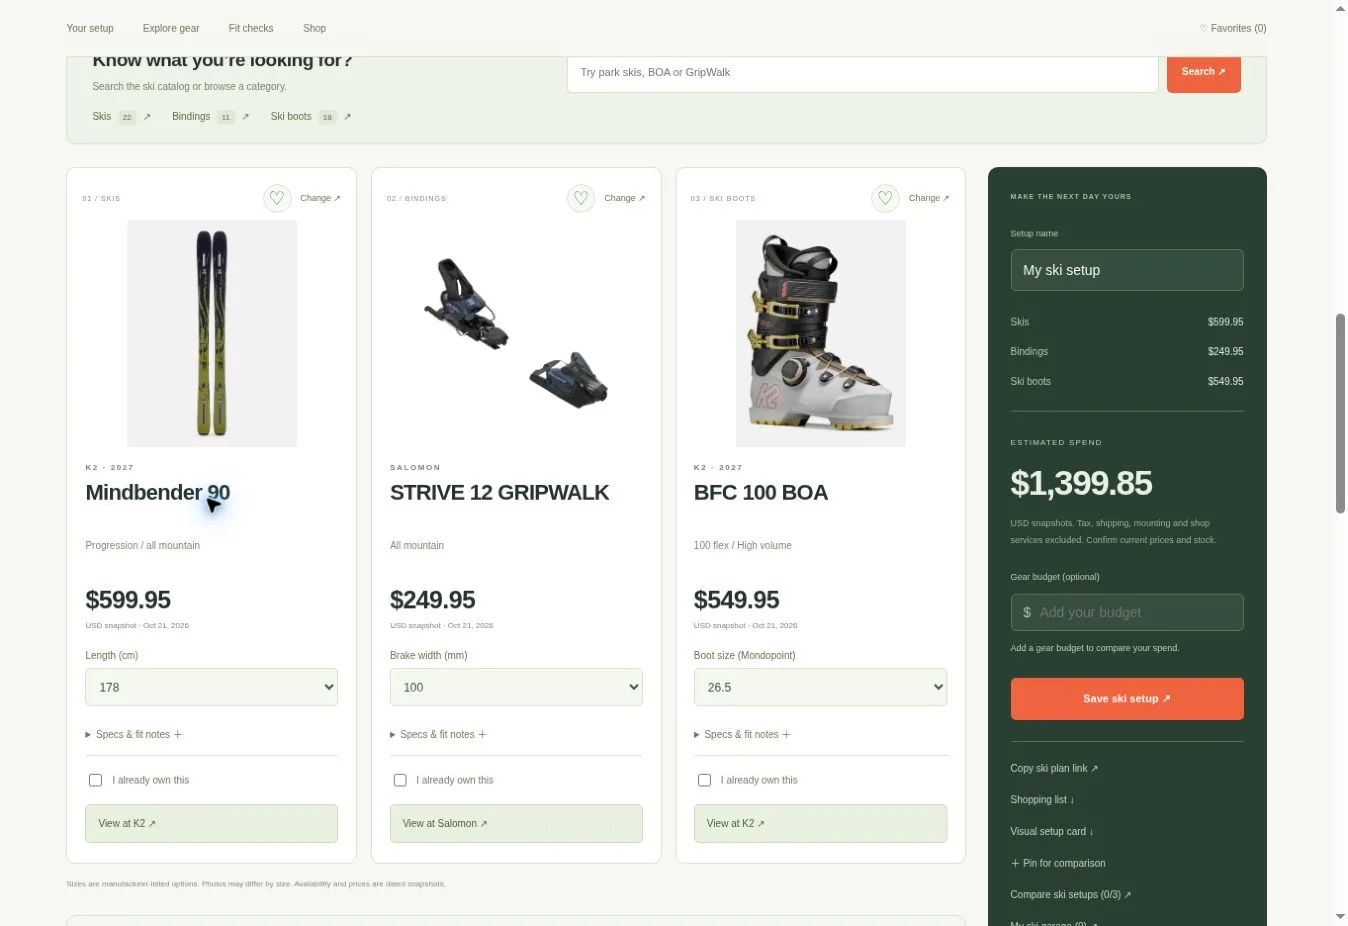Open the Boot size (Mondopoint) dropdown
The width and height of the screenshot is (1348, 926).
820,687
